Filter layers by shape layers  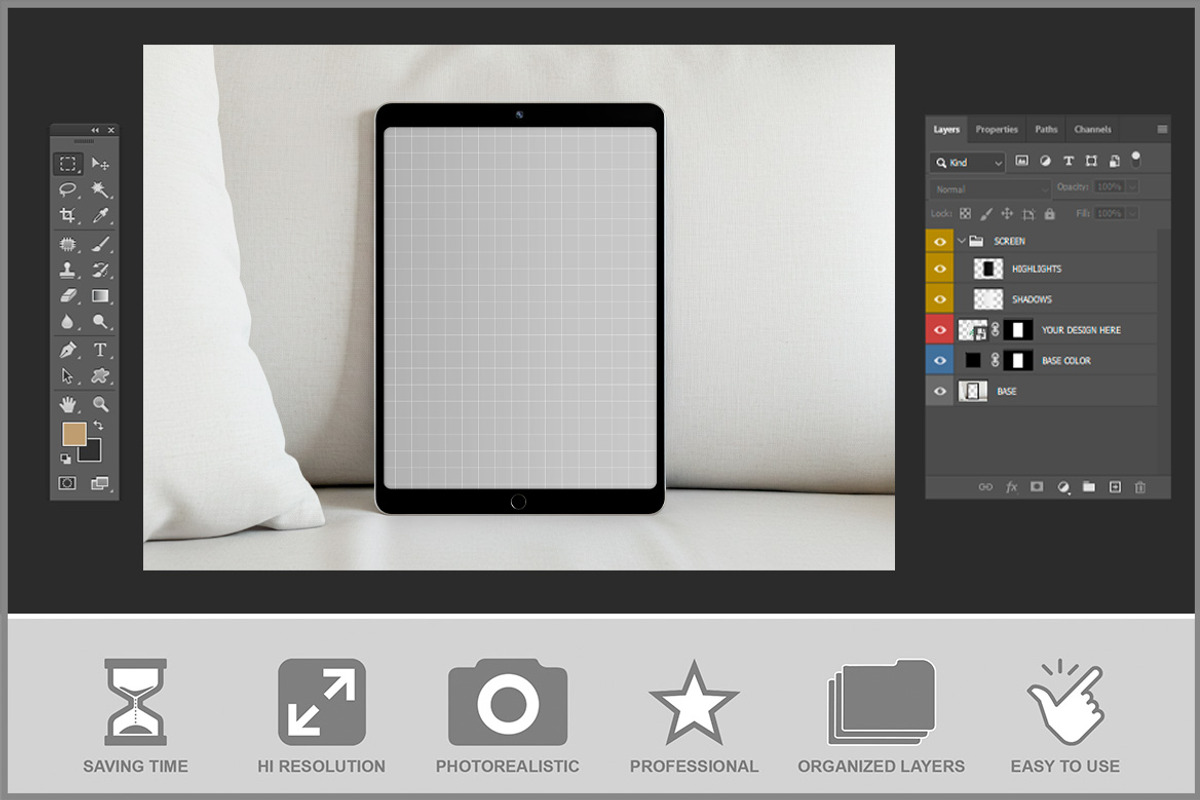coord(1091,160)
